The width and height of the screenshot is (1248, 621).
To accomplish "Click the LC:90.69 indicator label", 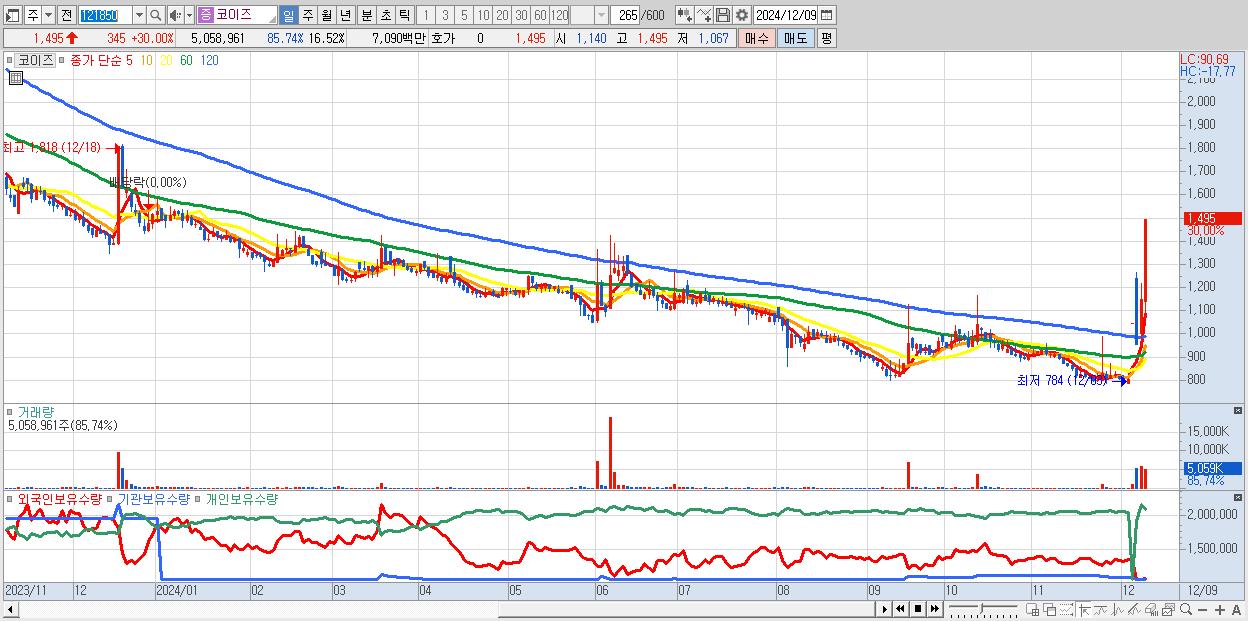I will pos(1206,60).
